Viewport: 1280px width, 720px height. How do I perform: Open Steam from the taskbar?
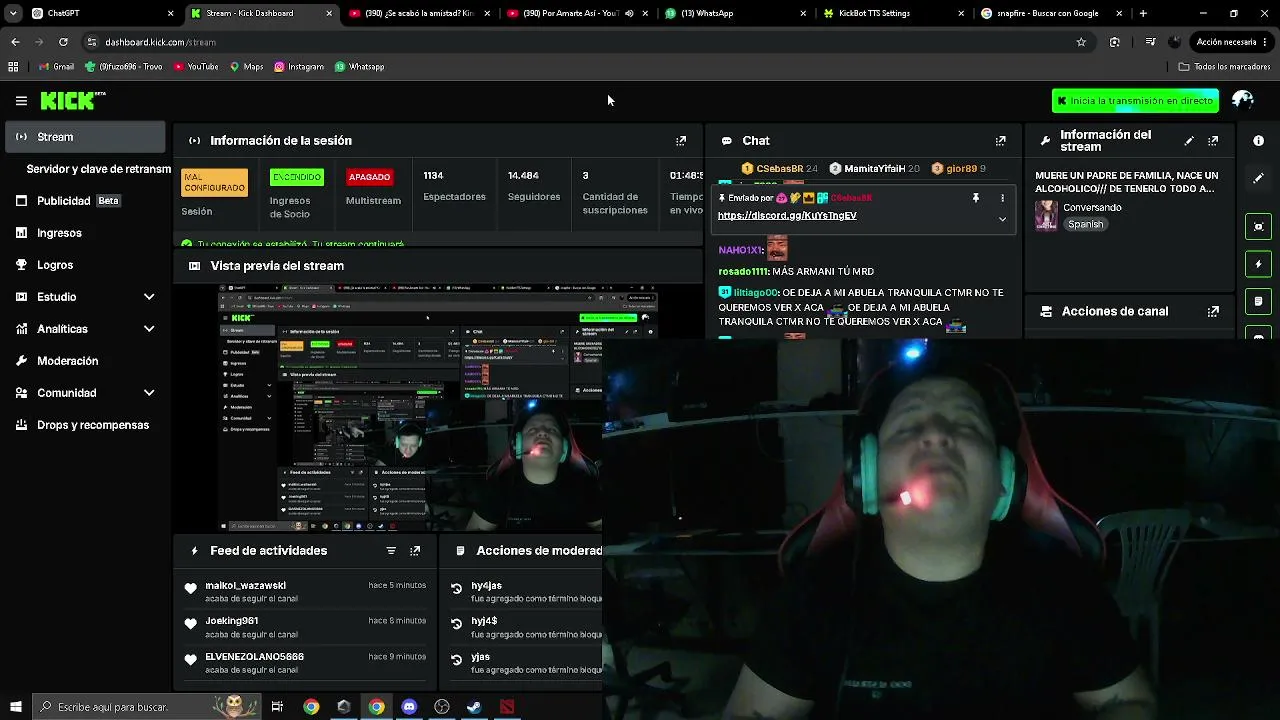click(475, 707)
